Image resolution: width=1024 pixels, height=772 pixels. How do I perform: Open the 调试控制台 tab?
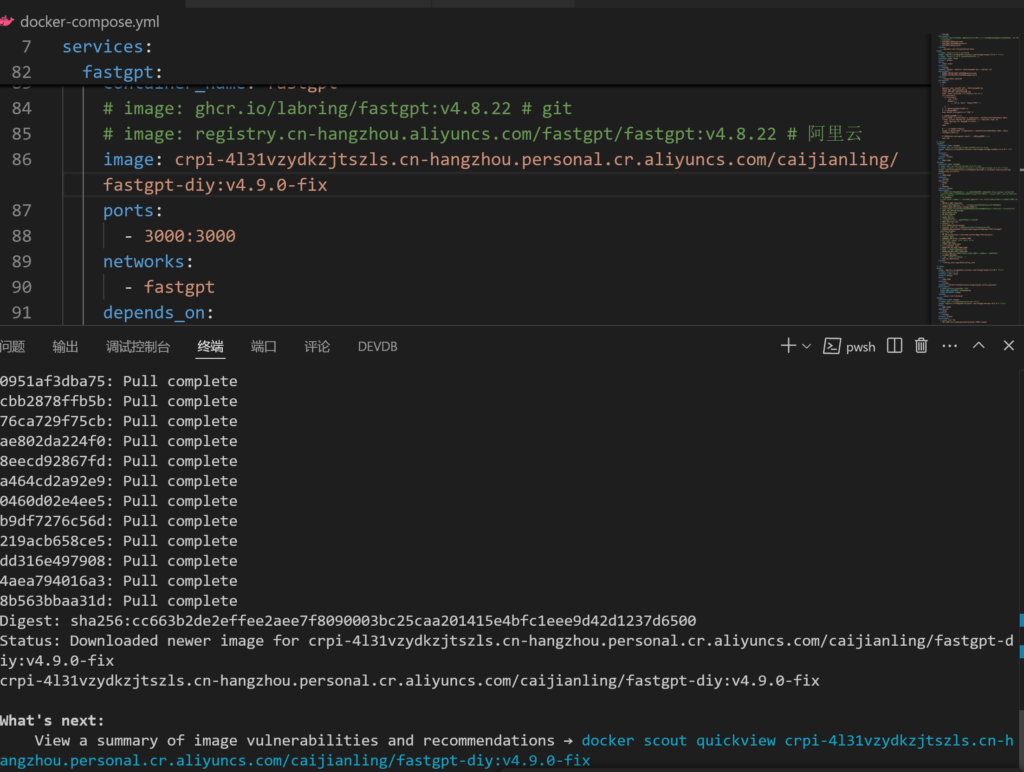pos(138,346)
